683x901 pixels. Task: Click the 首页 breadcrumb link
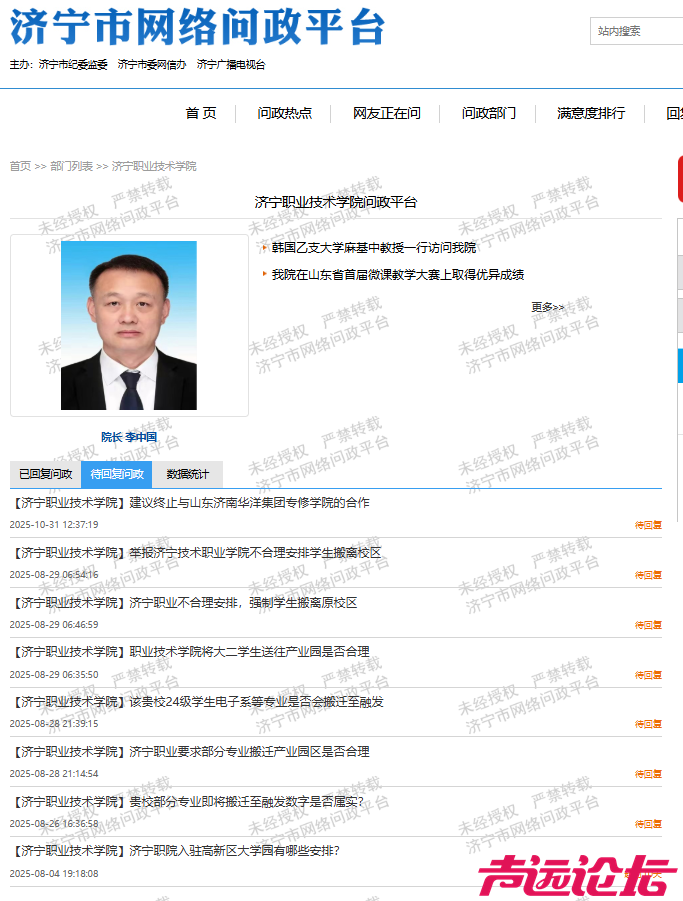click(20, 166)
